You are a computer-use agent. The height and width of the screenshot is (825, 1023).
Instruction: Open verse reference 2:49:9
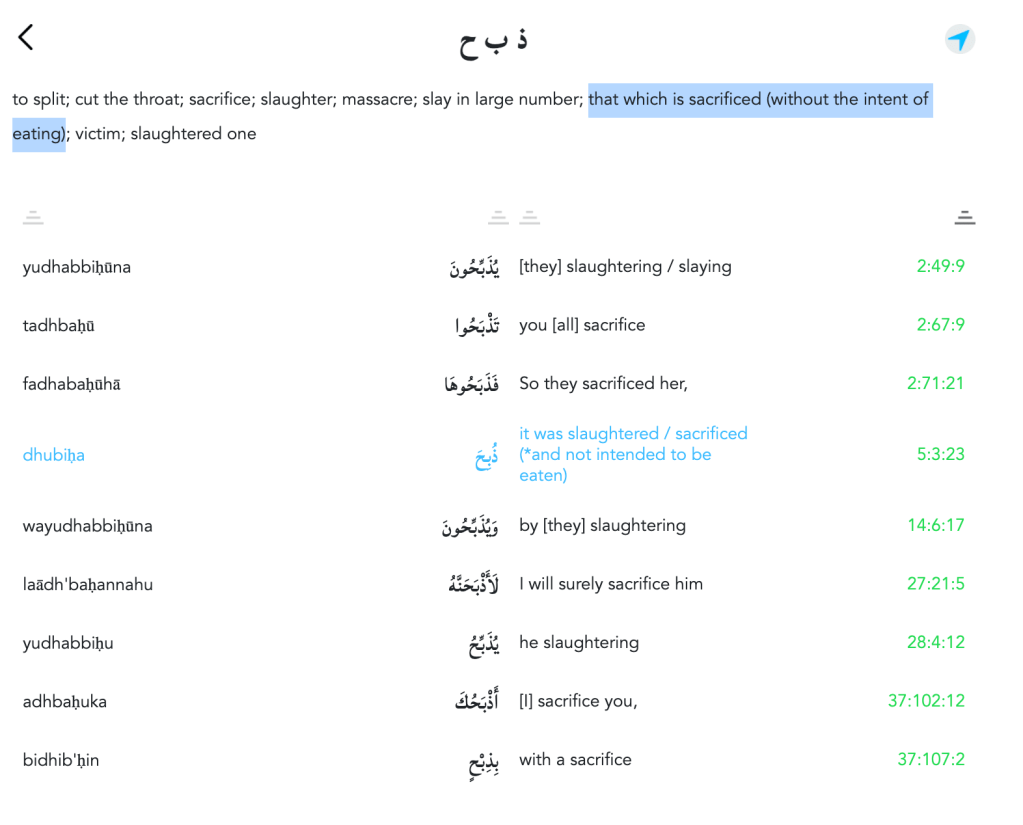[x=940, y=267]
